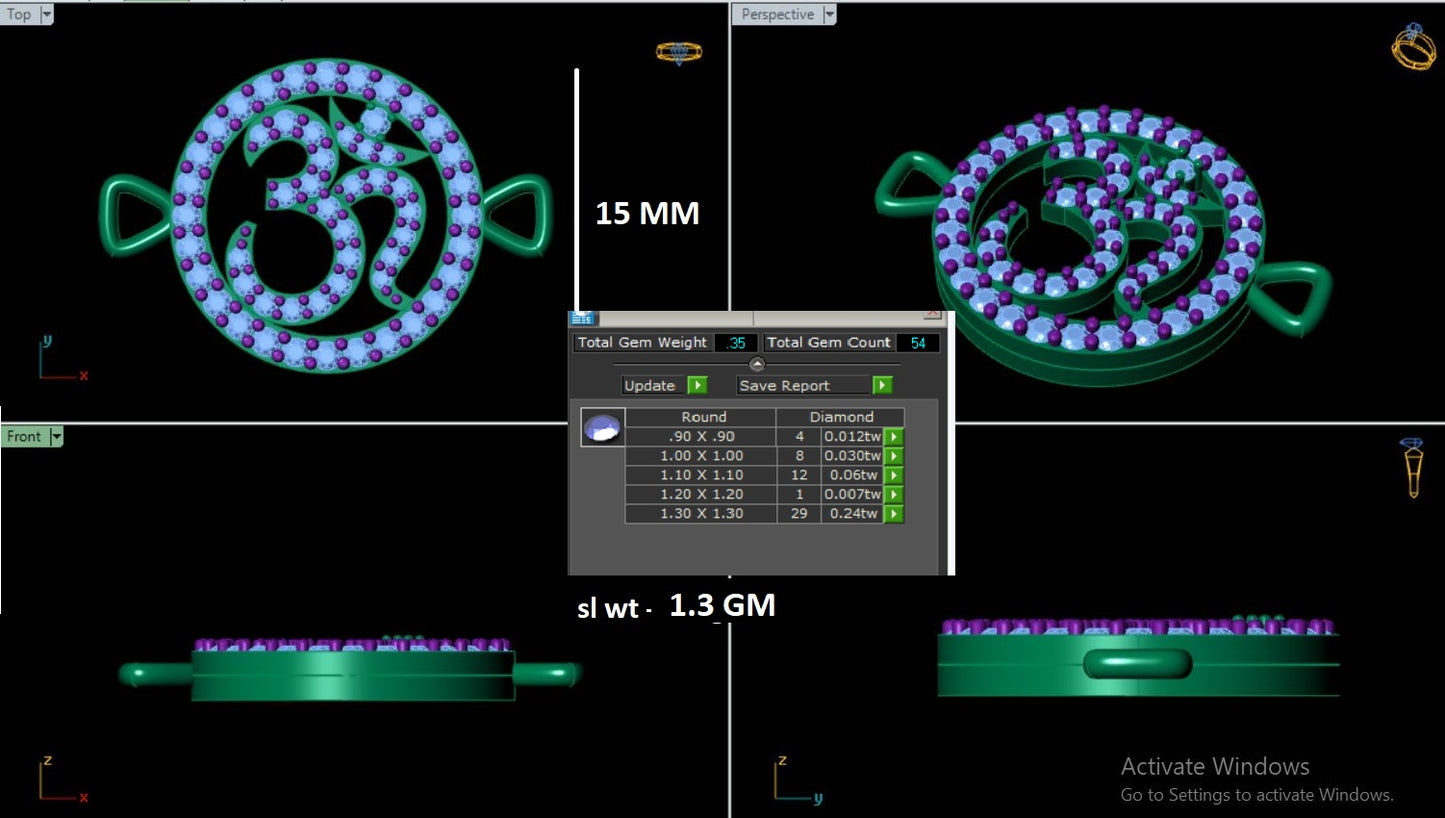
Task: Select the 1.30 X 1.30 size cell
Action: (x=701, y=513)
